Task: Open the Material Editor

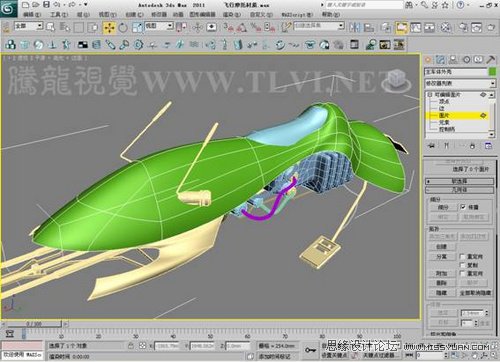Action: pyautogui.click(x=446, y=27)
